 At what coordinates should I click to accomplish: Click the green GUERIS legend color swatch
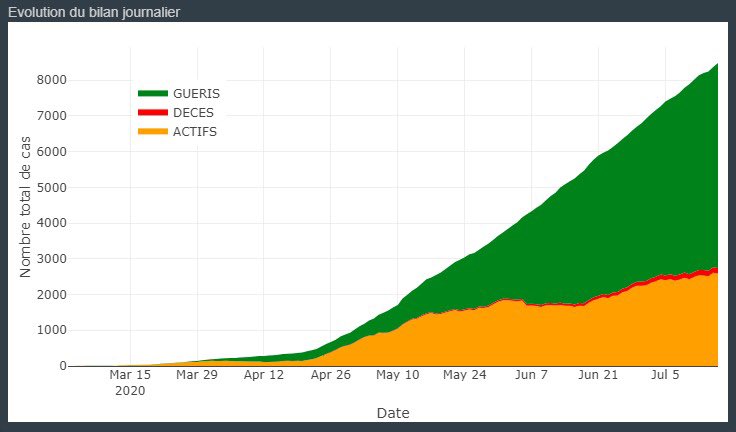click(153, 93)
